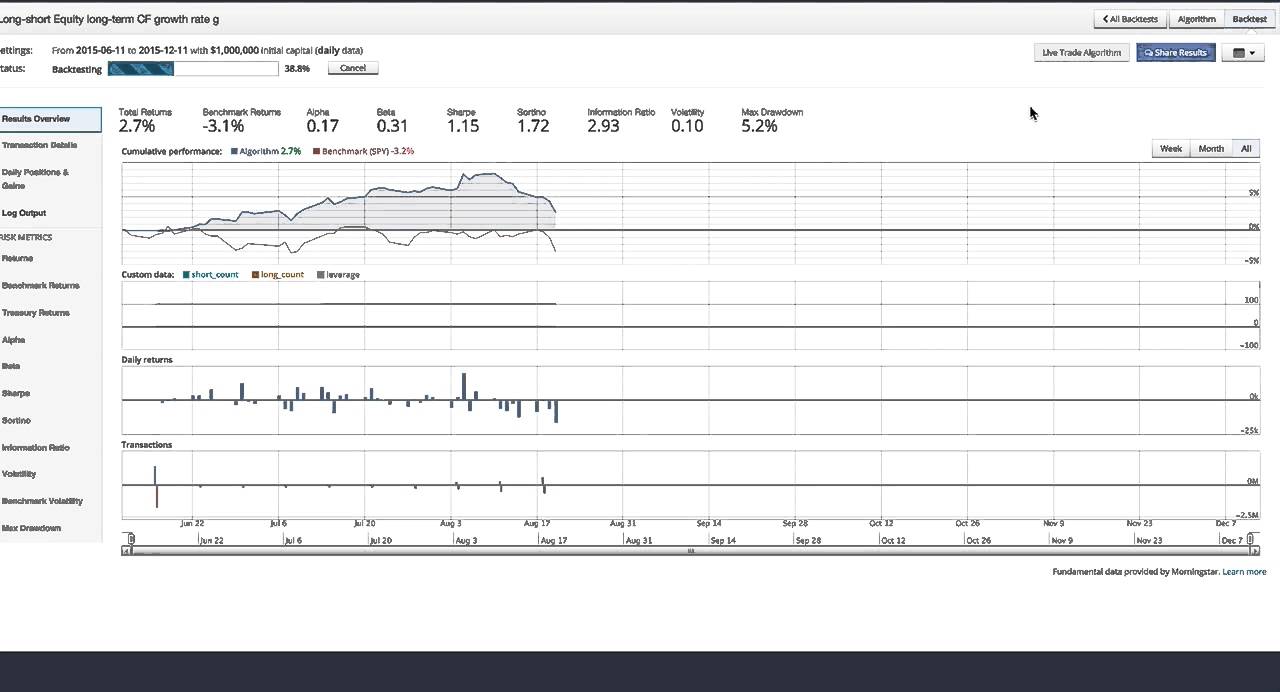Click the backtesting progress bar
The width and height of the screenshot is (1280, 692).
pyautogui.click(x=193, y=68)
